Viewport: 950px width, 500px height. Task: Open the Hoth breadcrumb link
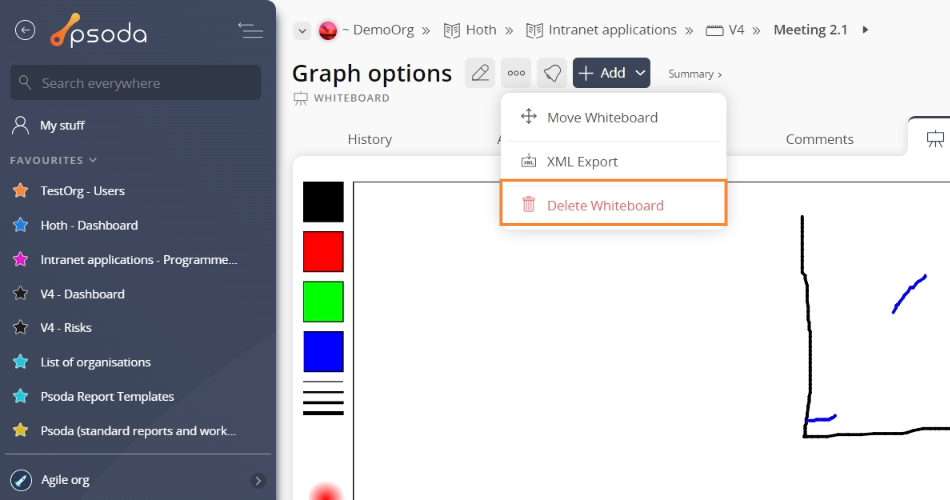pyautogui.click(x=481, y=30)
